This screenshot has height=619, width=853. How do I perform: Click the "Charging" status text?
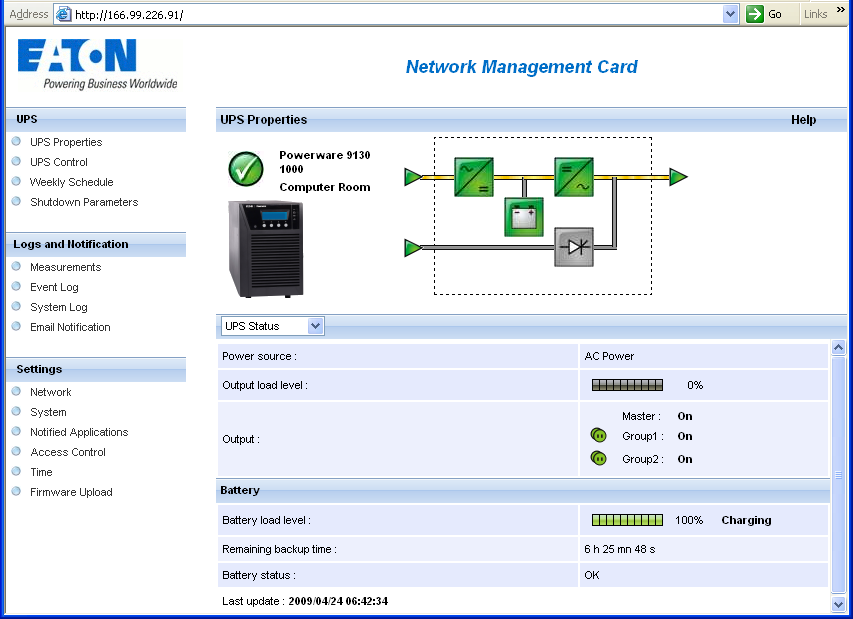coord(746,520)
